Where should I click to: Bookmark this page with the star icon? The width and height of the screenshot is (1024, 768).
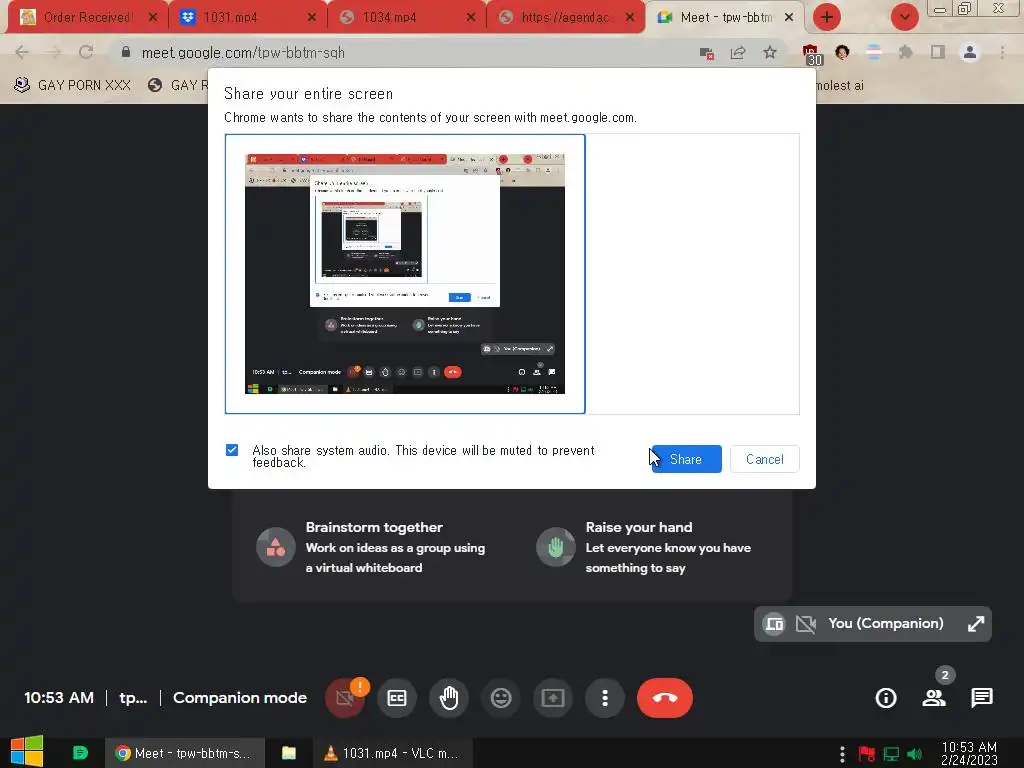[770, 53]
